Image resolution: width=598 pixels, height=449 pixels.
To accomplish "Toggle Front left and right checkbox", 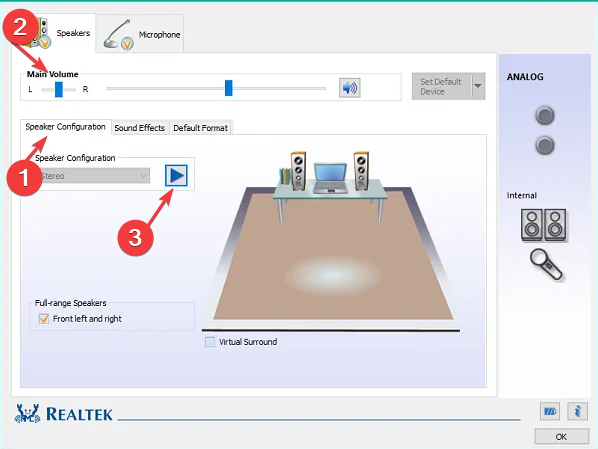I will [x=44, y=318].
